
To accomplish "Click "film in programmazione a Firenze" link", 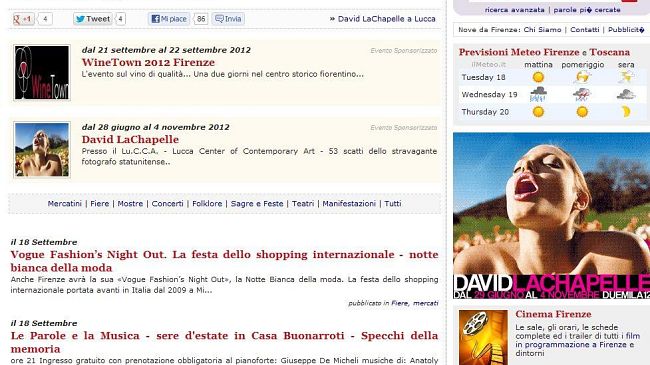I will click(578, 341).
